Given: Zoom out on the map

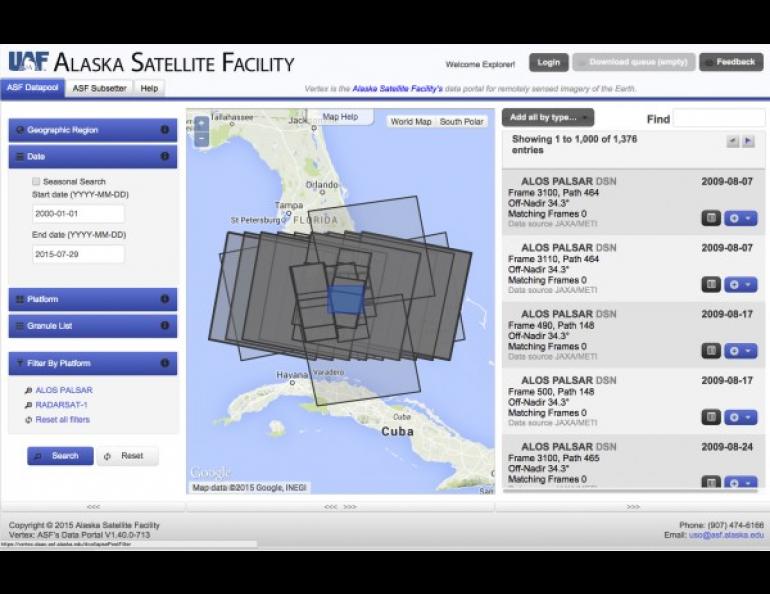Looking at the screenshot, I should pos(202,139).
